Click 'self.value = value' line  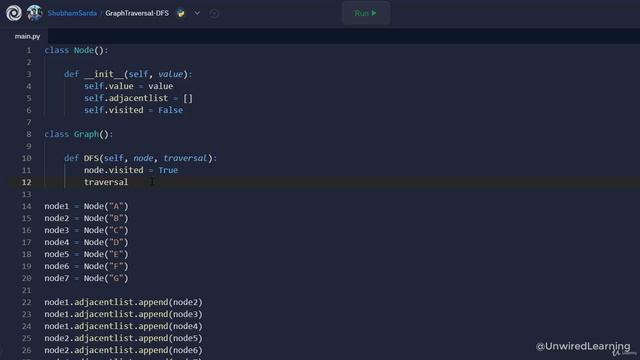129,86
